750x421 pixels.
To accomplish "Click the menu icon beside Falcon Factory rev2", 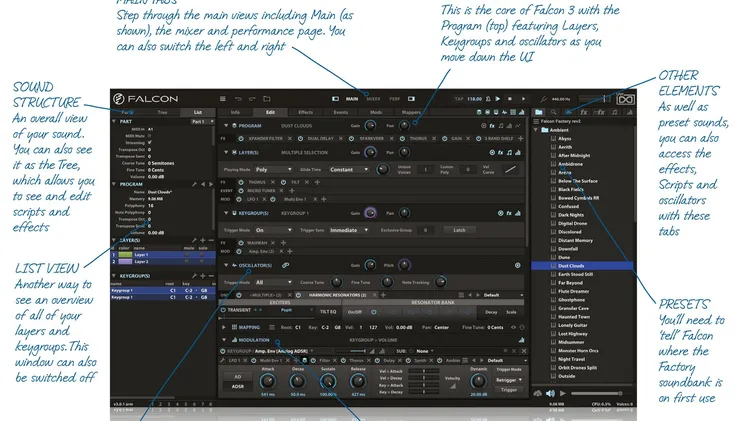I will coord(536,122).
